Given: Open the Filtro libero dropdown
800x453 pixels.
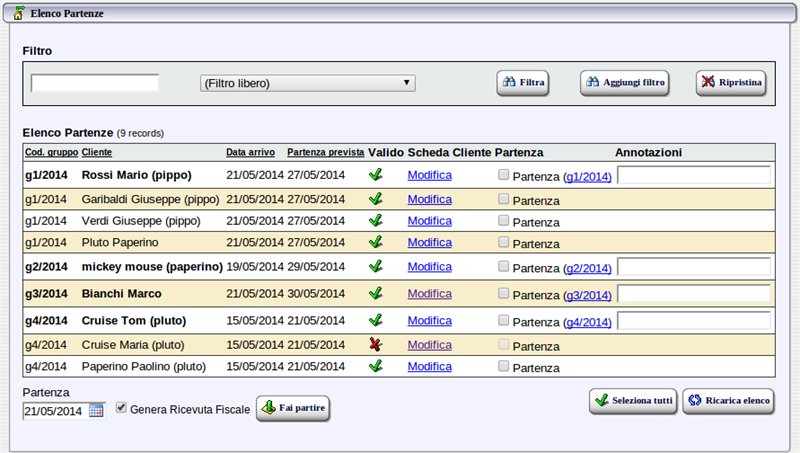Looking at the screenshot, I should coord(308,83).
